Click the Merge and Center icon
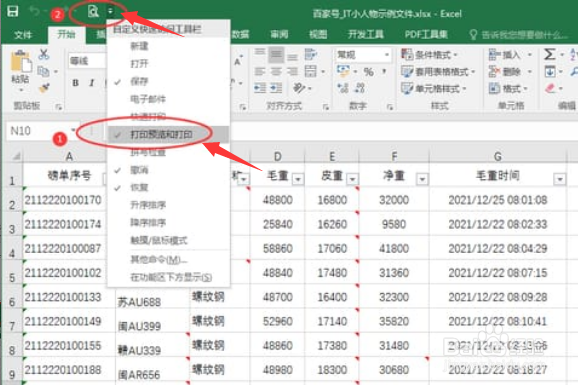 tap(310, 71)
